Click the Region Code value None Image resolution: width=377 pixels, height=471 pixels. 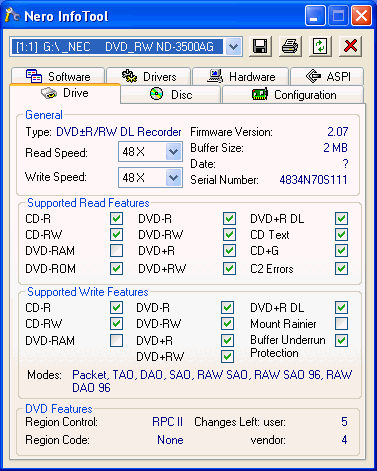(x=170, y=440)
